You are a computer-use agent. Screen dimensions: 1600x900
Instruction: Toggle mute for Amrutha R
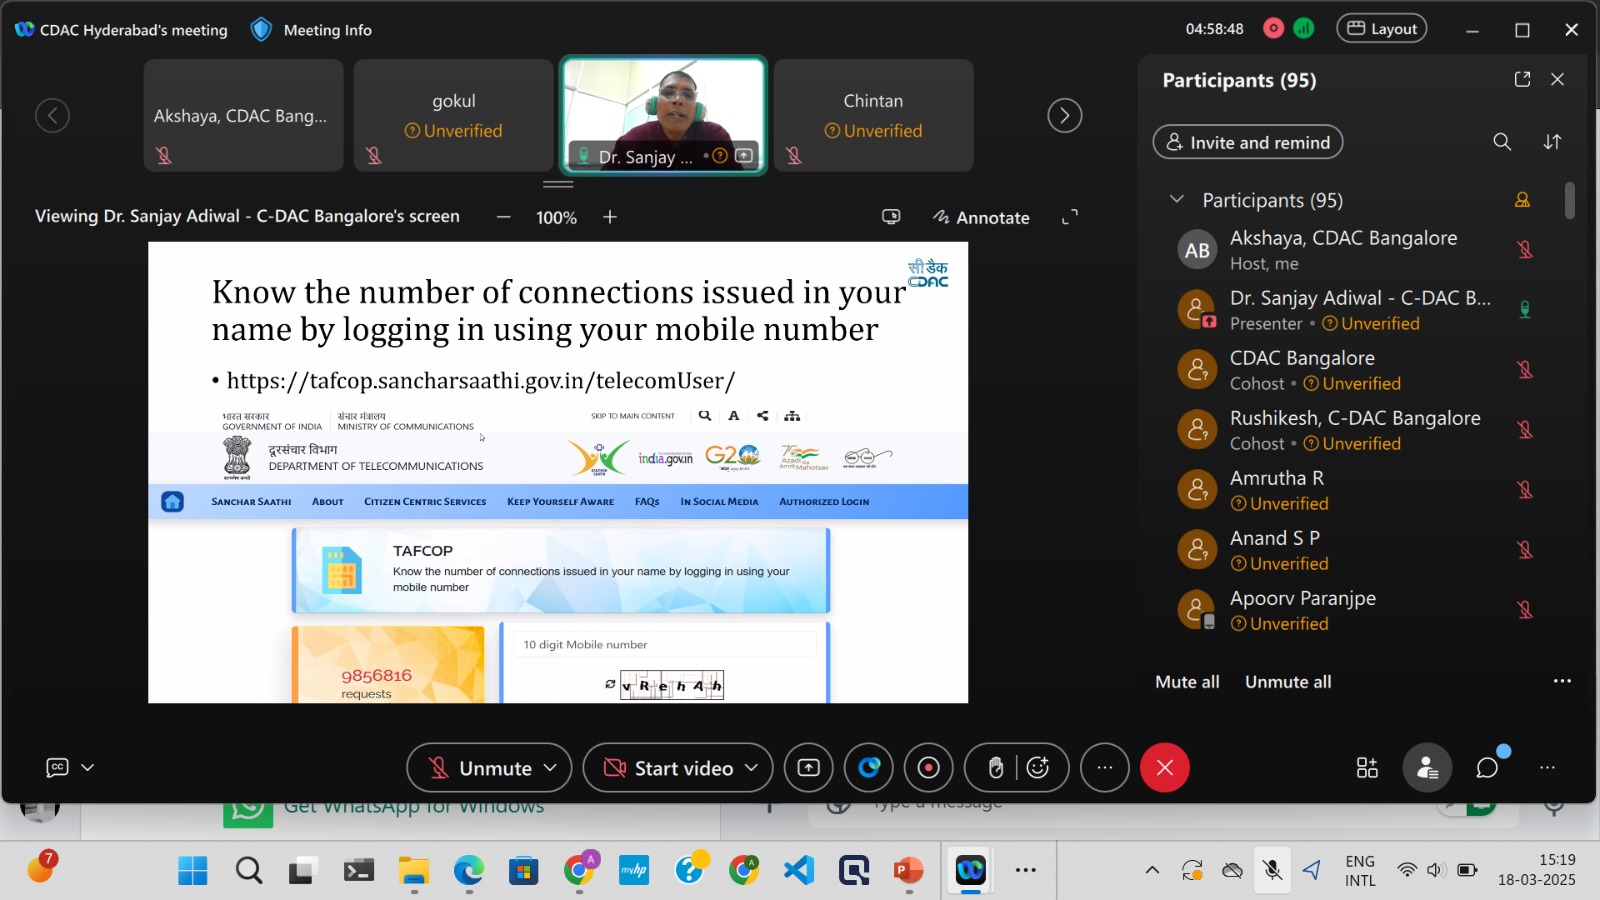click(1525, 490)
